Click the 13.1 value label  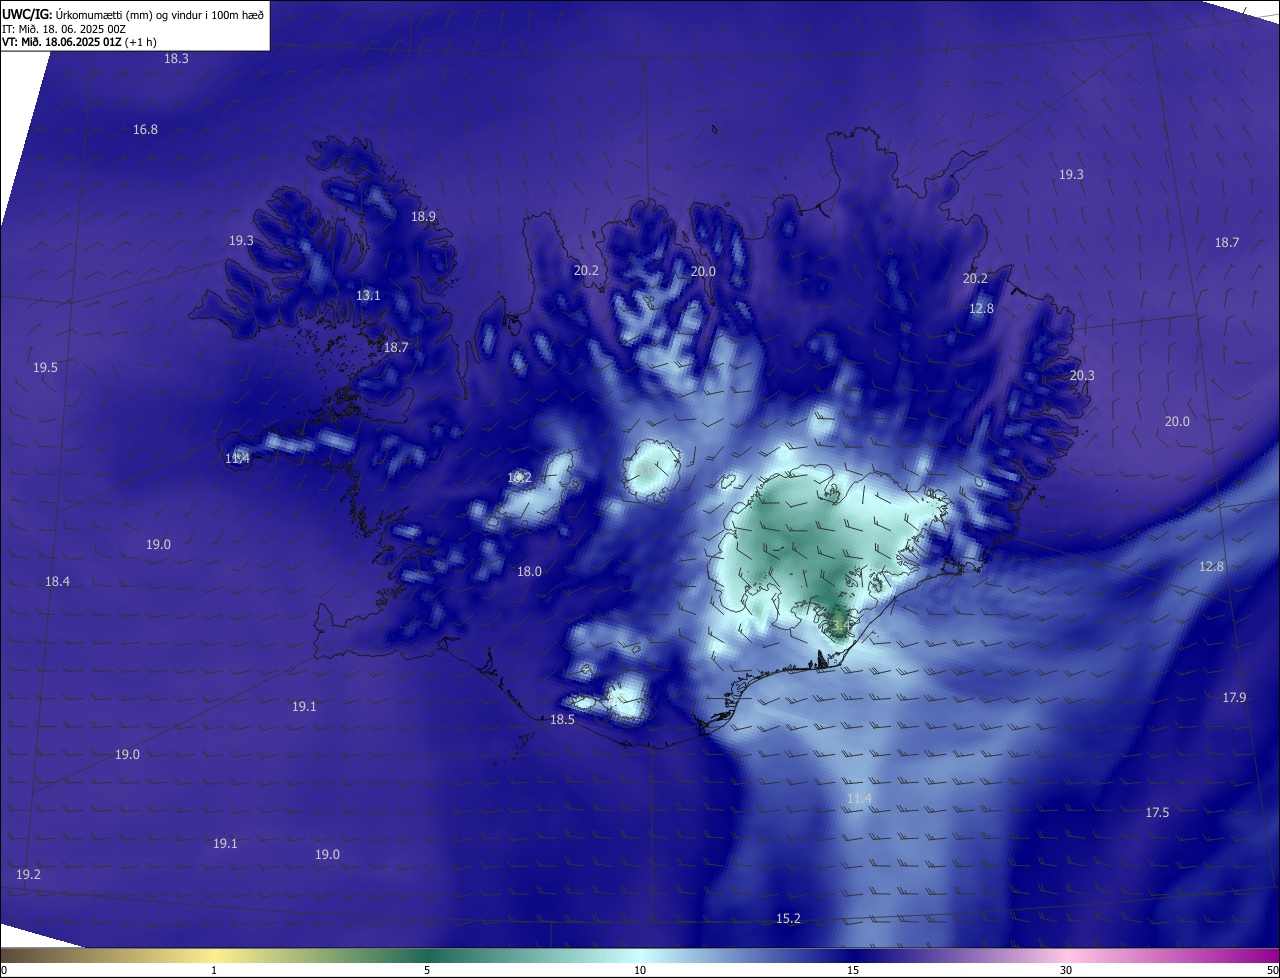(x=368, y=296)
